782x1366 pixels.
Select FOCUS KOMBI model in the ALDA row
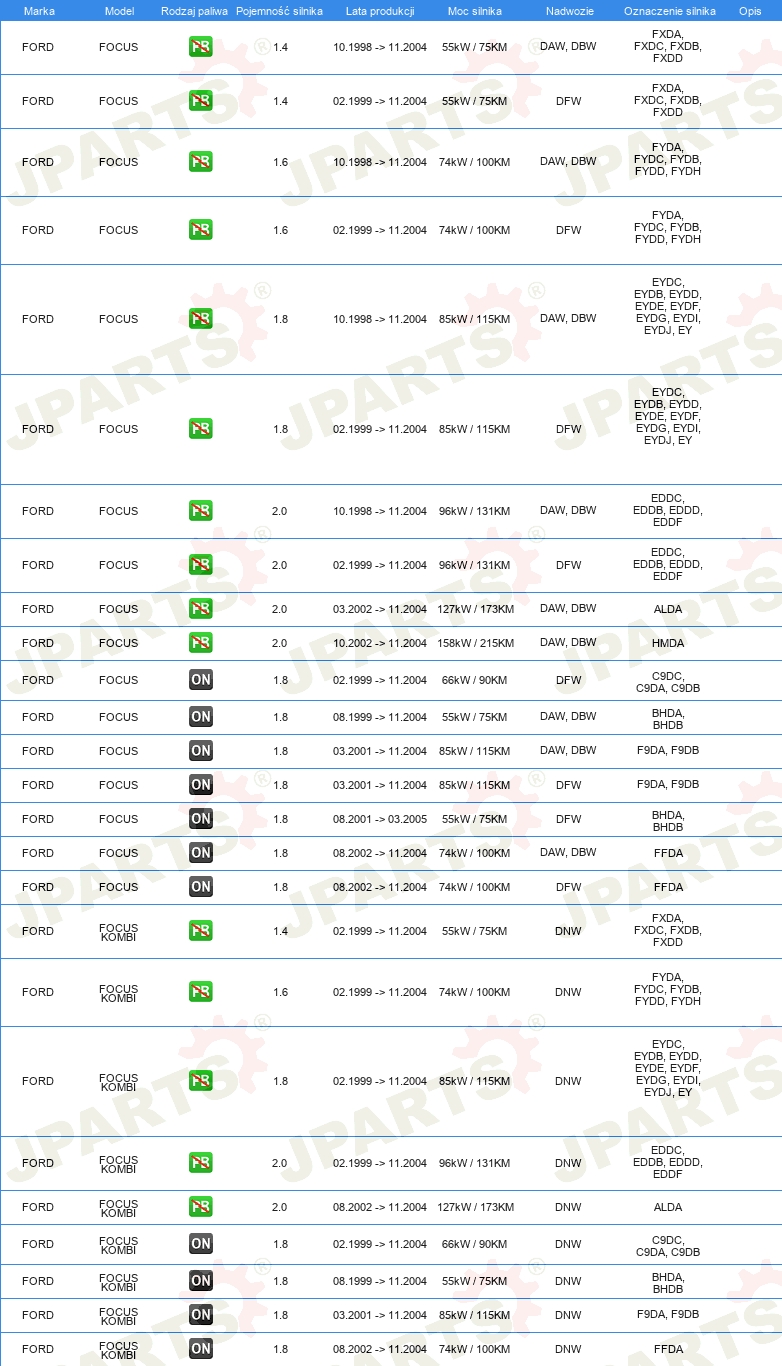pyautogui.click(x=119, y=1208)
